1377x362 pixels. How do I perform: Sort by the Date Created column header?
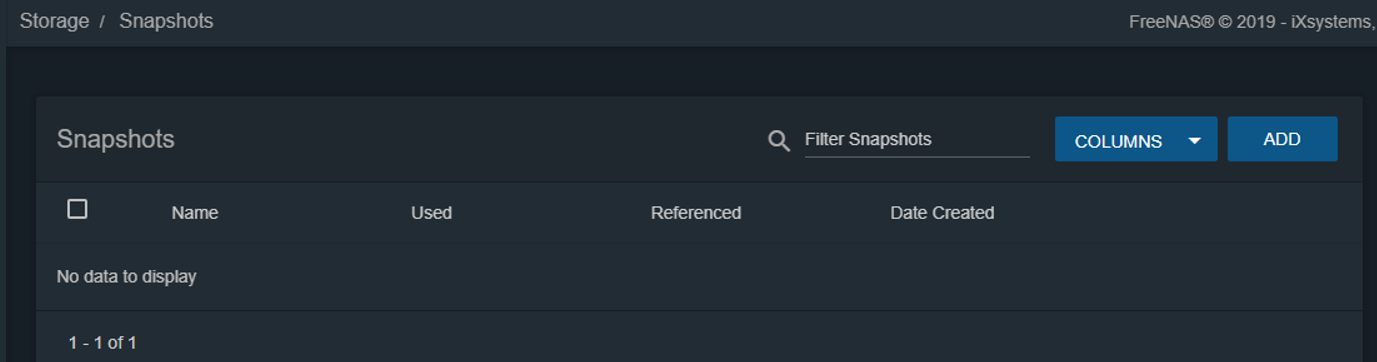[x=942, y=213]
